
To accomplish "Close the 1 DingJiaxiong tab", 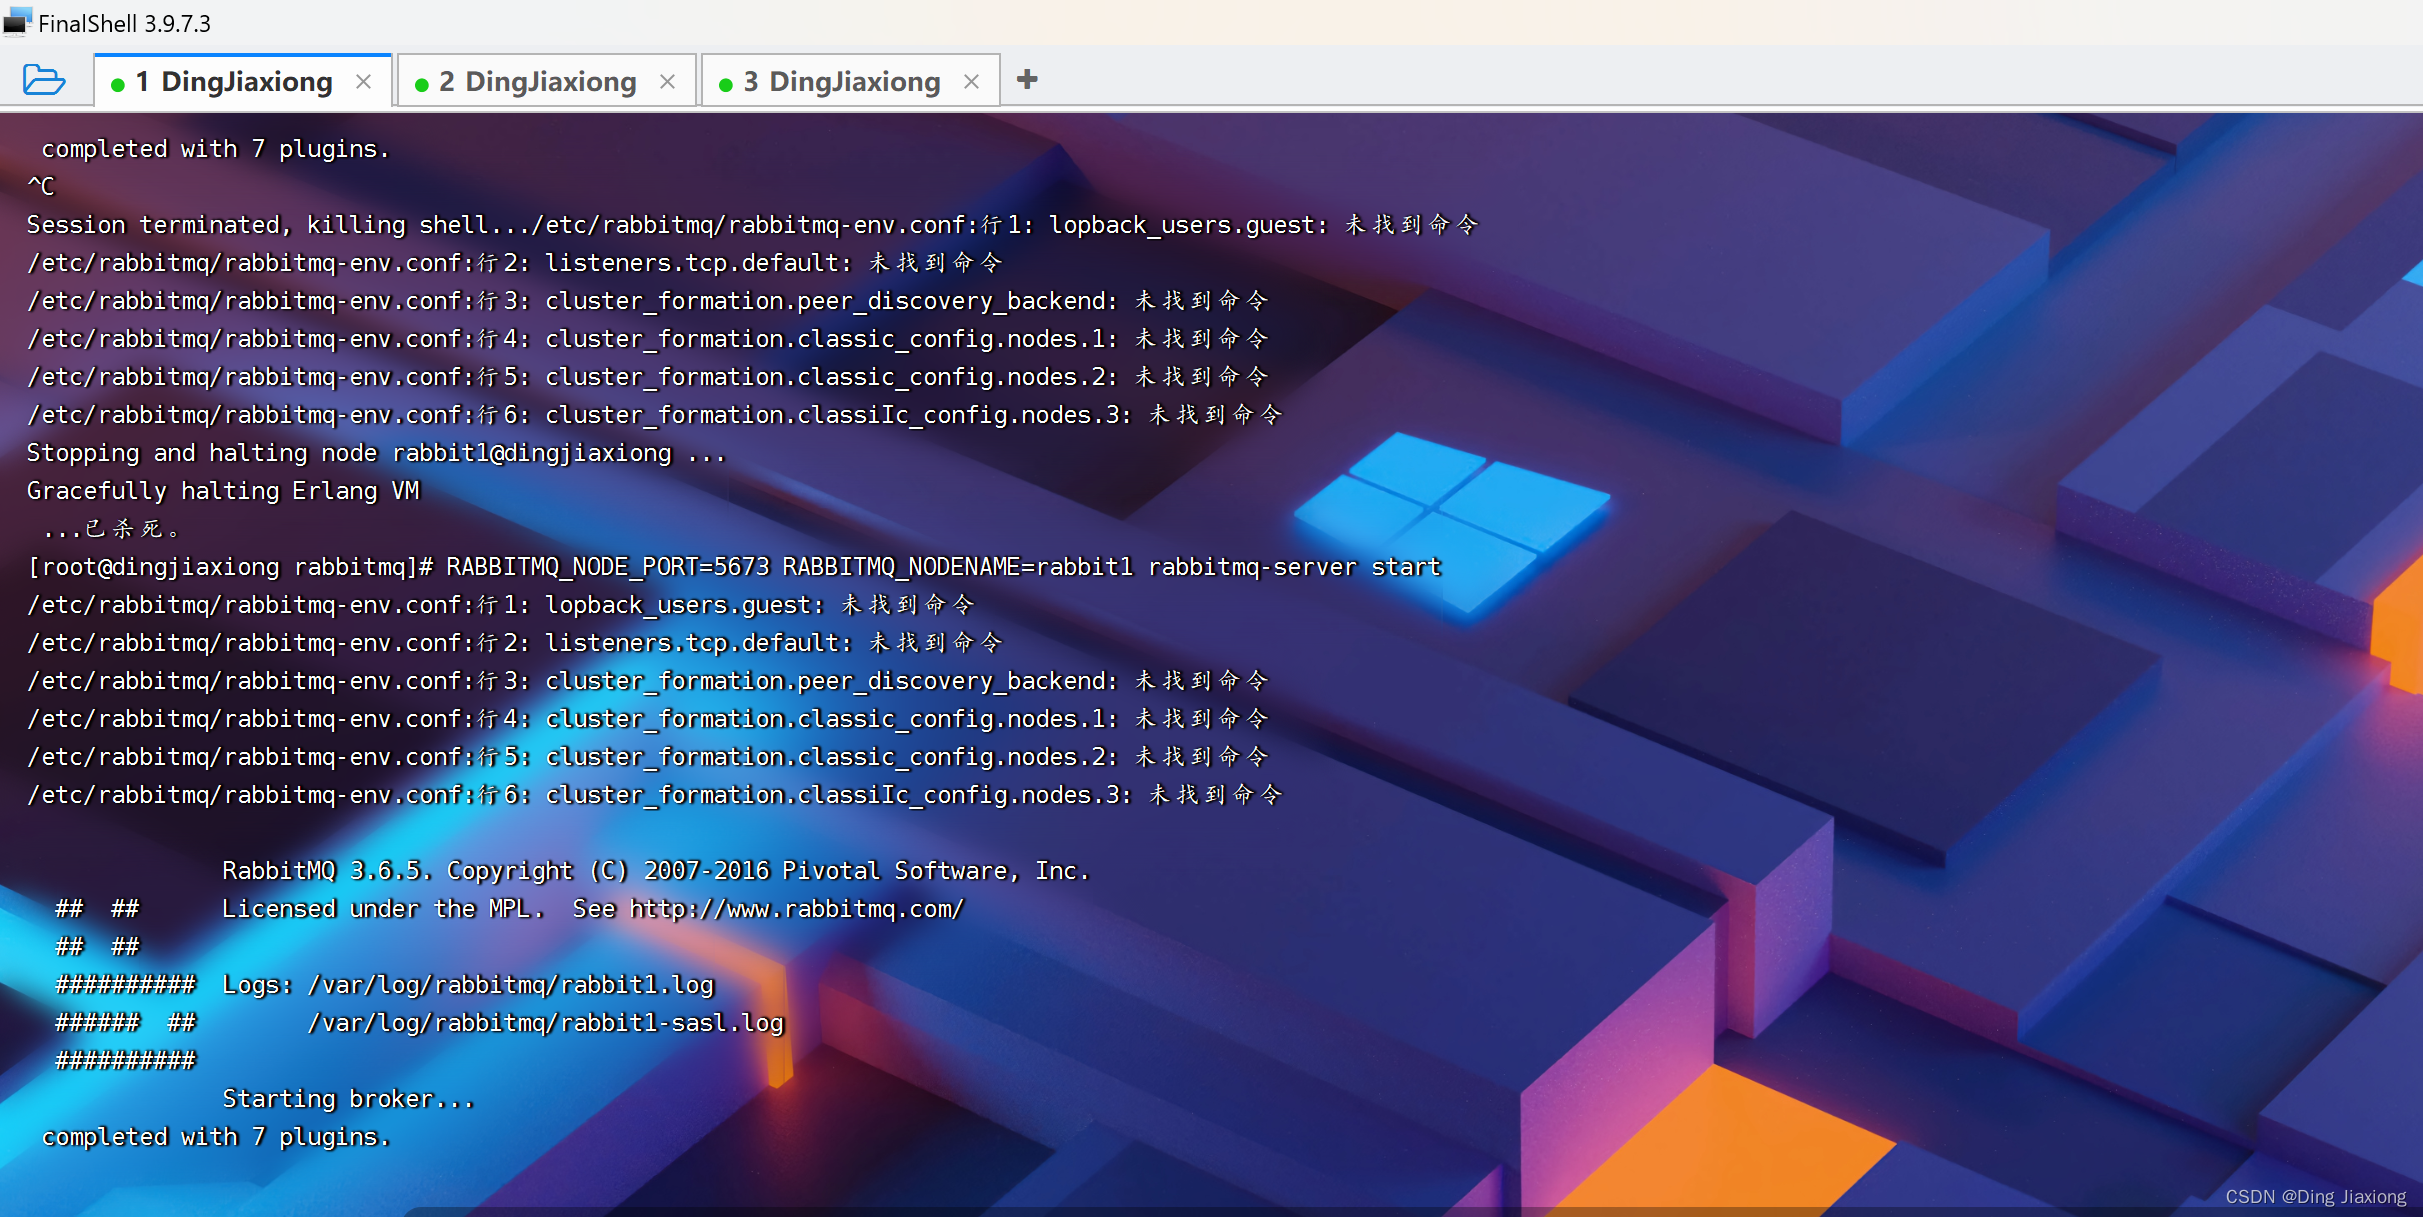I will pyautogui.click(x=364, y=82).
